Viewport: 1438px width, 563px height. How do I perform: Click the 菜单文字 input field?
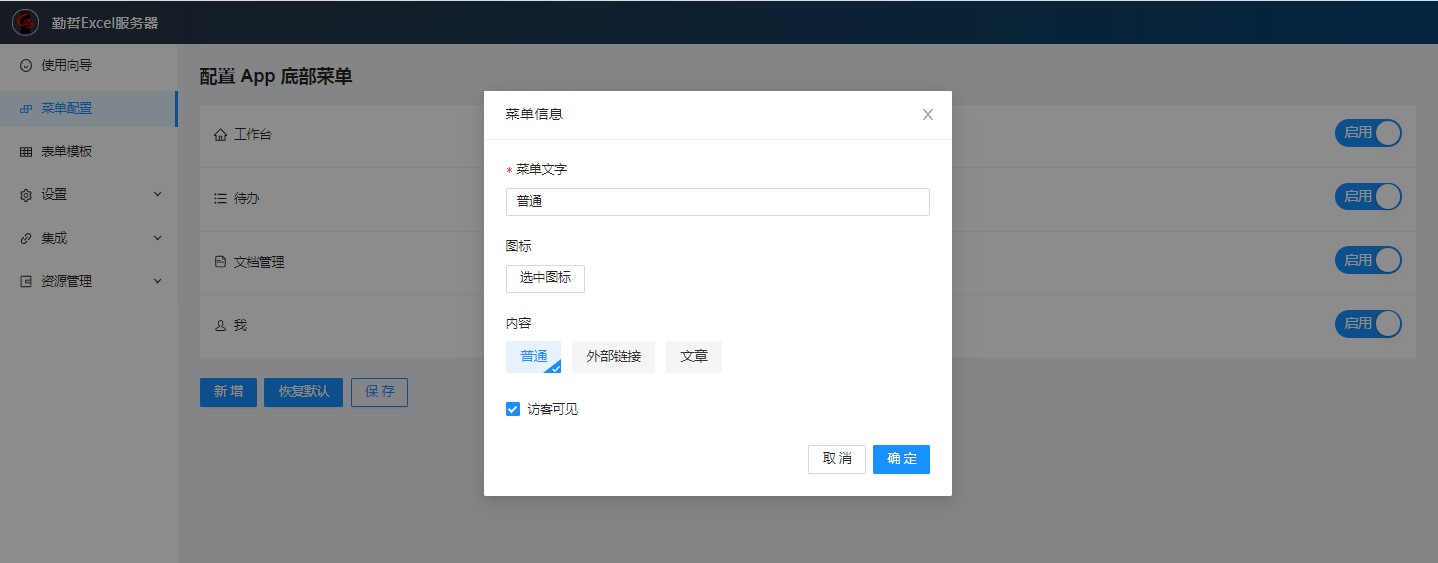tap(717, 202)
